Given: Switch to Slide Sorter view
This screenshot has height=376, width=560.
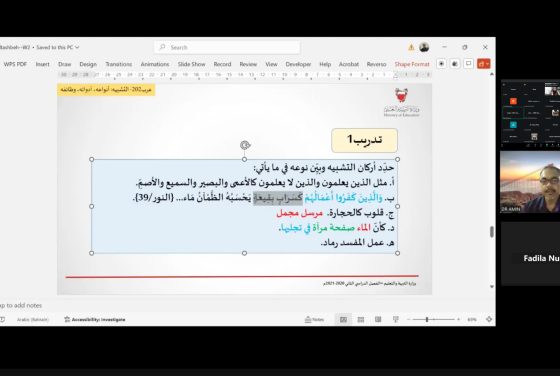Looking at the screenshot, I should click(361, 320).
